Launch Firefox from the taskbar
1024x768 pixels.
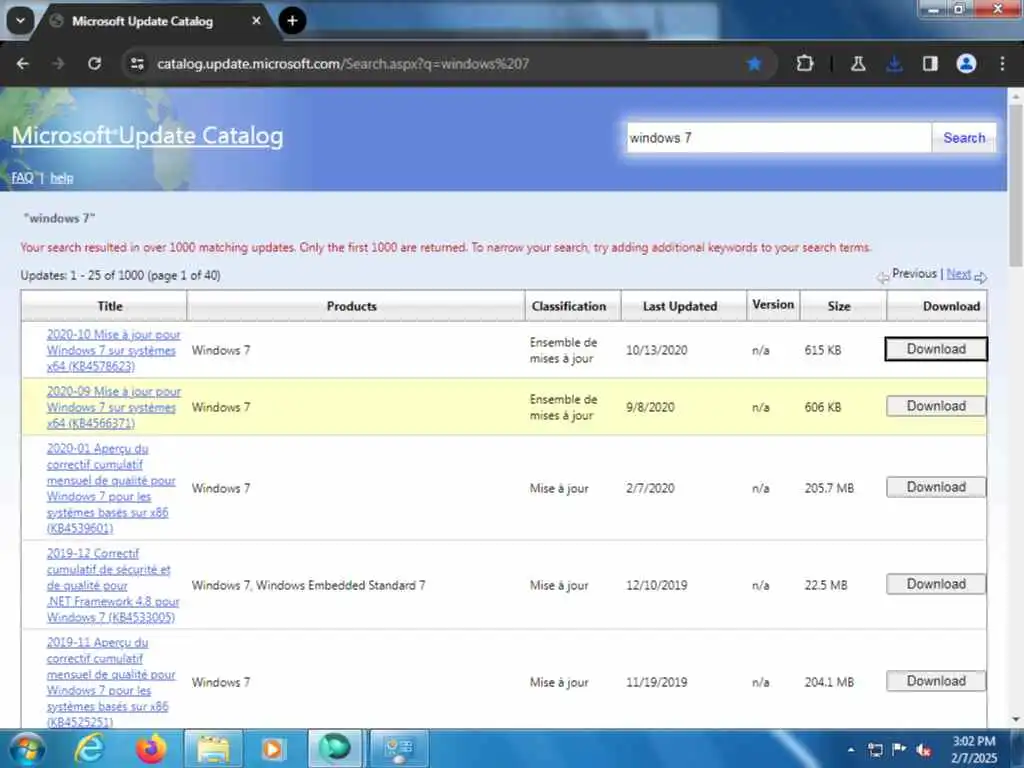[x=151, y=748]
